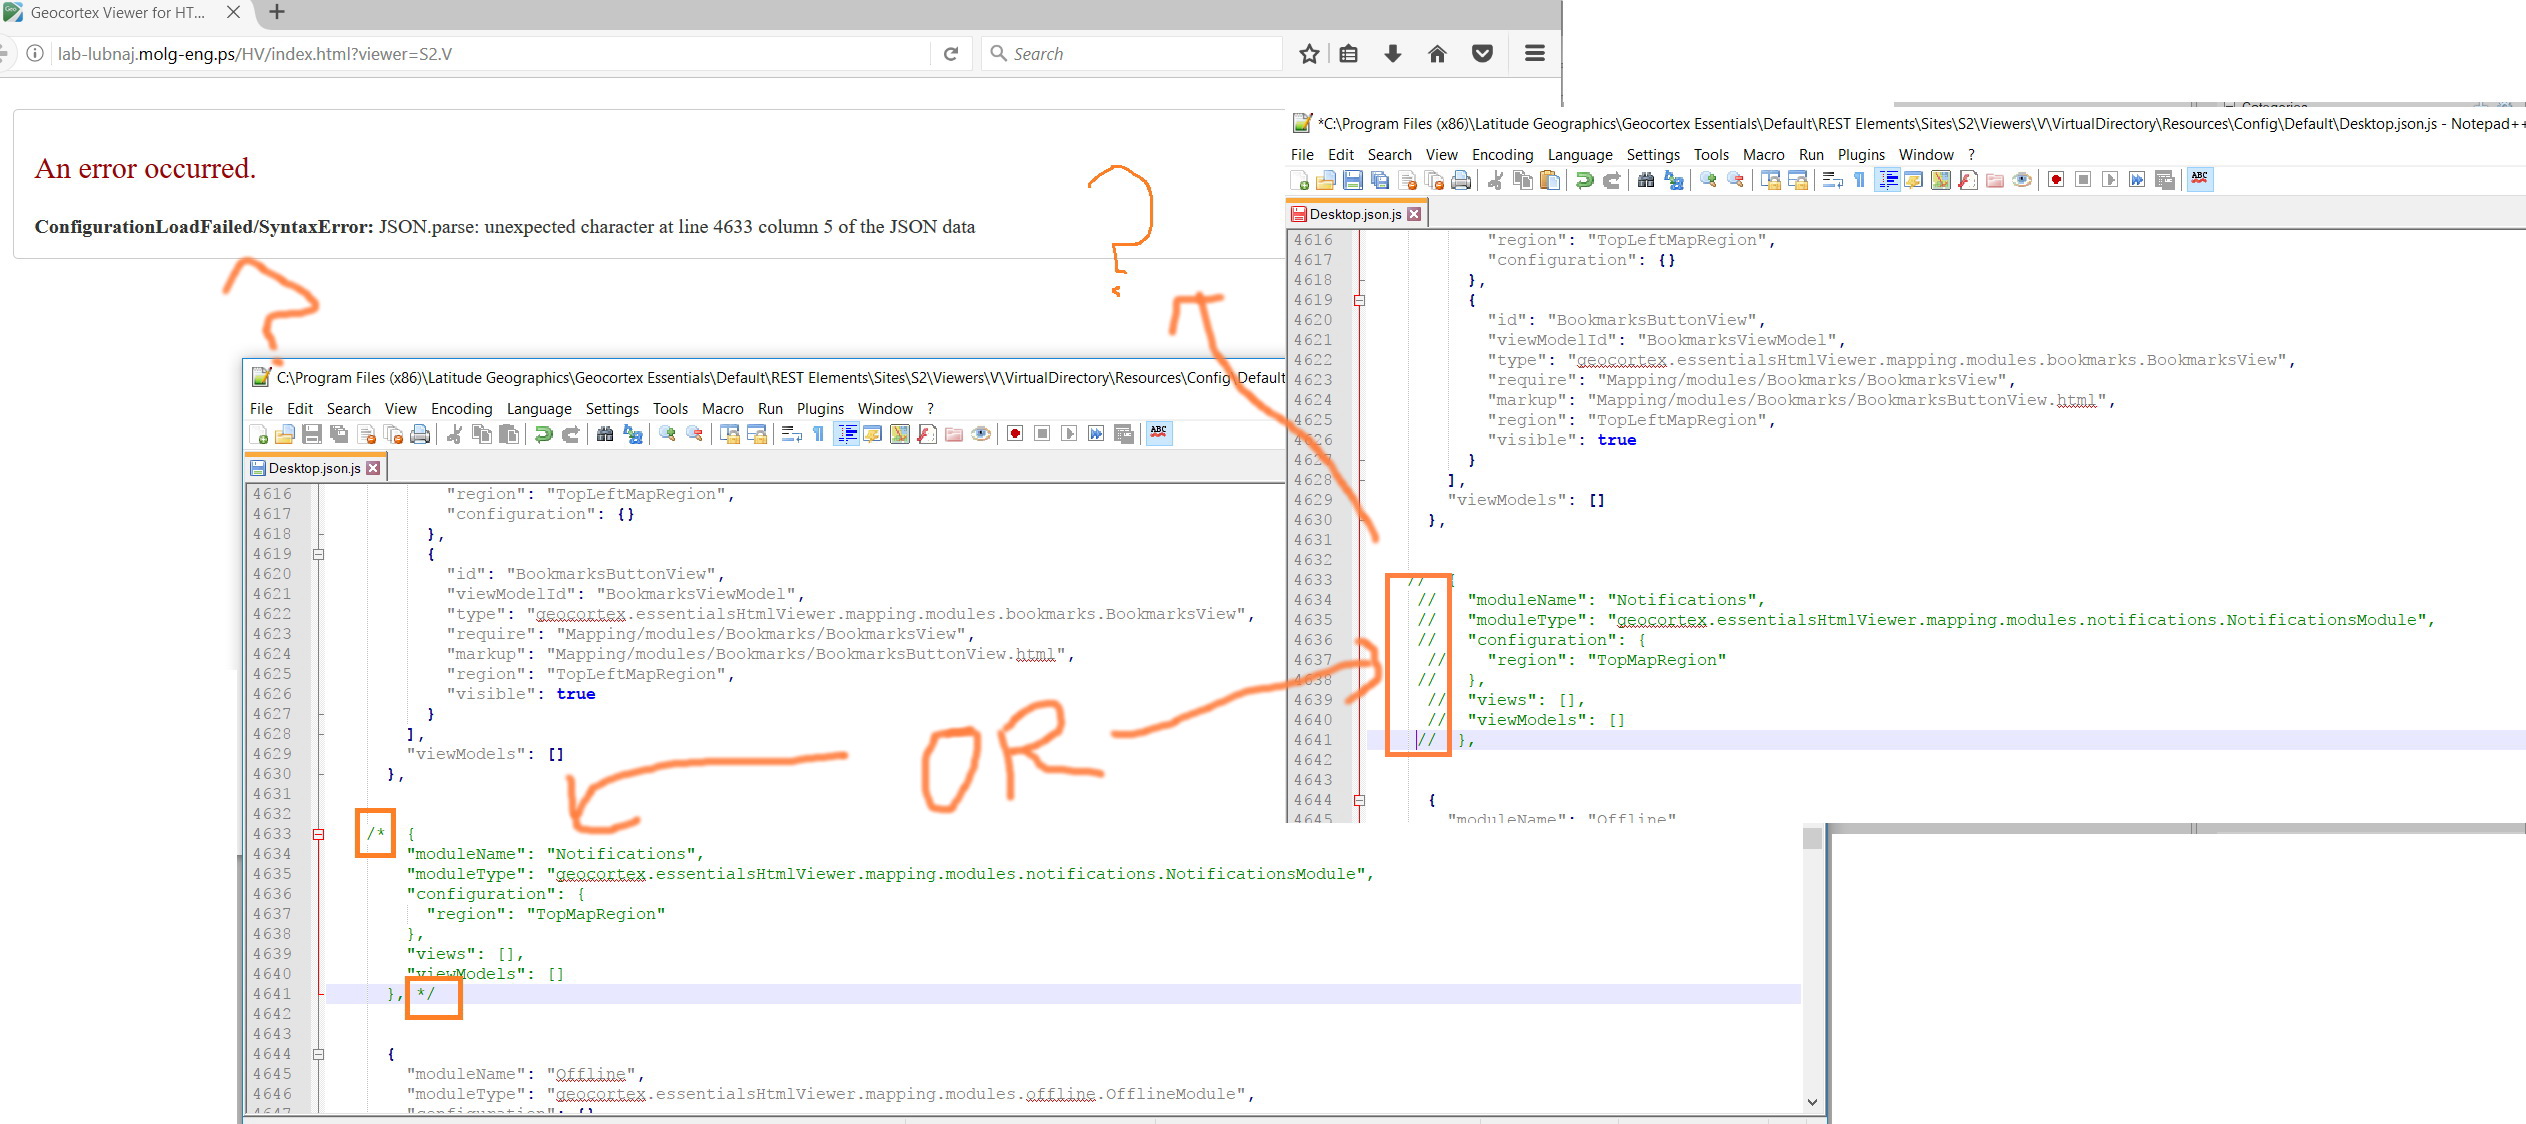Click Zoom in icon in left Notepad++ toolbar

coord(667,434)
